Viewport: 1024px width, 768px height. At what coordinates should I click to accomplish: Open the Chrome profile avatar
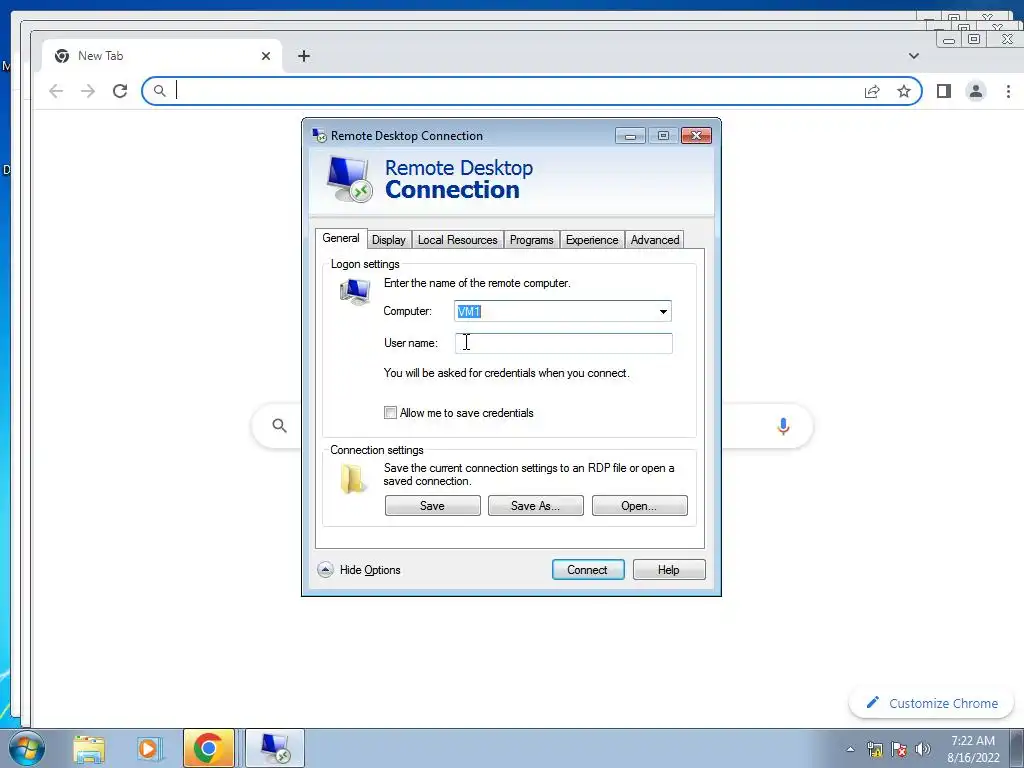pyautogui.click(x=976, y=91)
